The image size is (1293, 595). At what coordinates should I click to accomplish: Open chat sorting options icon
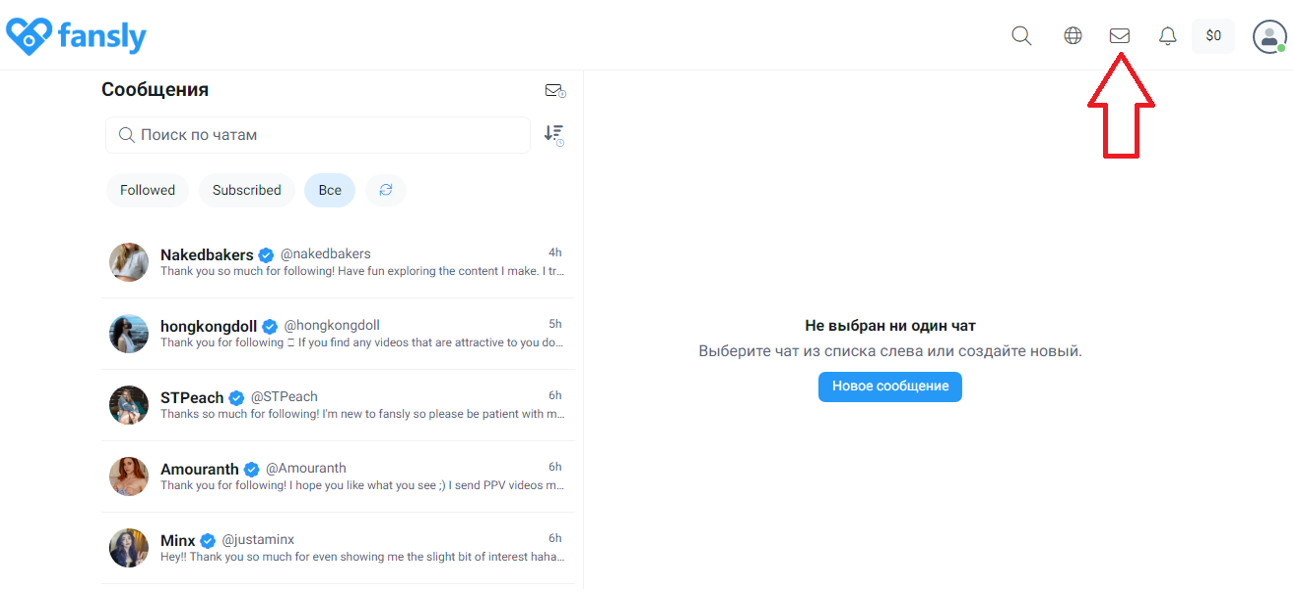point(554,134)
